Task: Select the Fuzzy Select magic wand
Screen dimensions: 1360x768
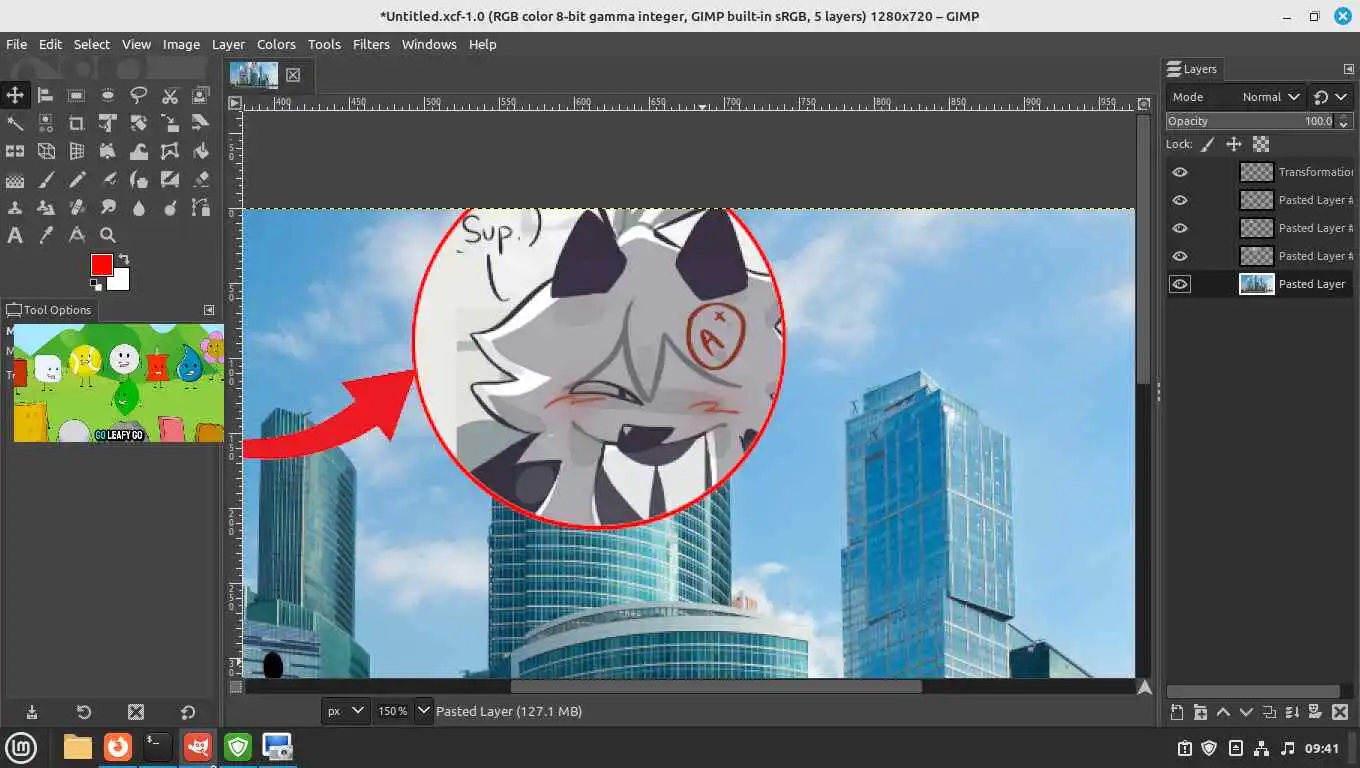Action: pos(15,123)
